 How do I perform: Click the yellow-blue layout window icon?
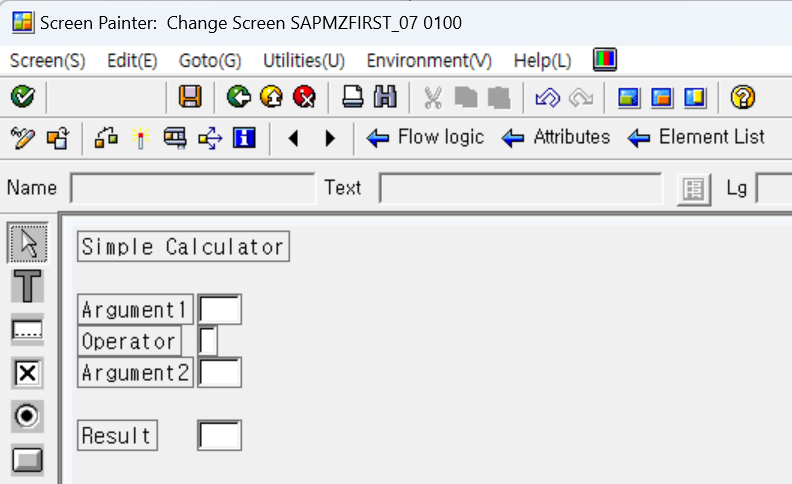click(695, 97)
